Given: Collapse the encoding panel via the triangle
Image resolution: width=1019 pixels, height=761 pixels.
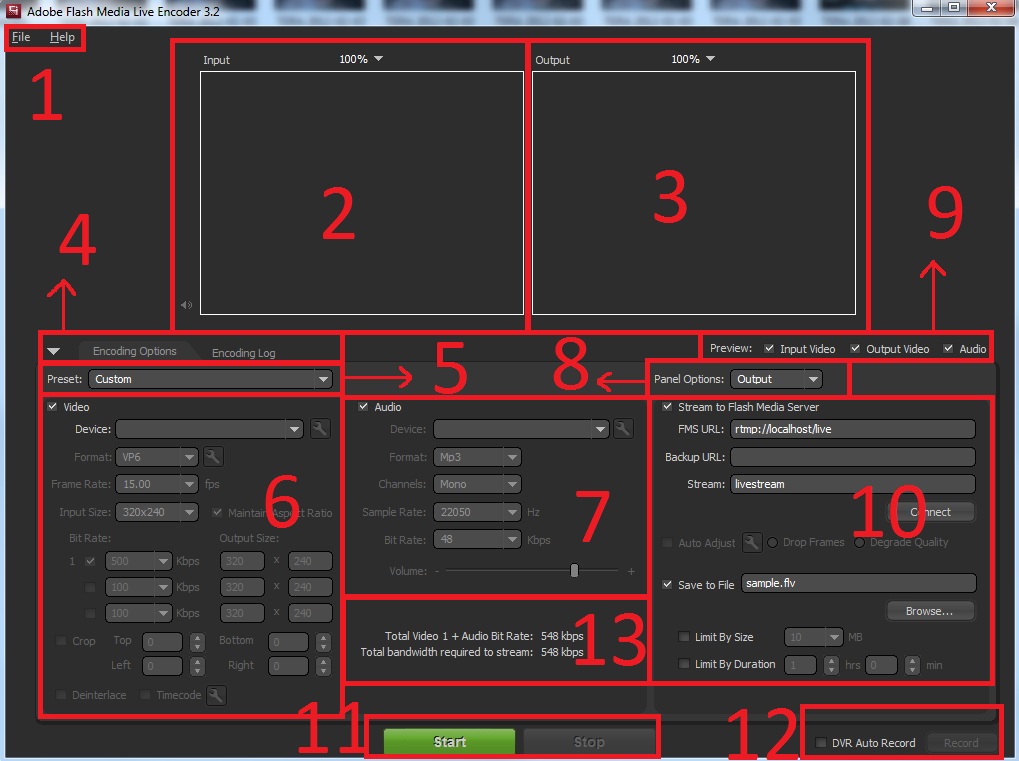Looking at the screenshot, I should click(55, 350).
